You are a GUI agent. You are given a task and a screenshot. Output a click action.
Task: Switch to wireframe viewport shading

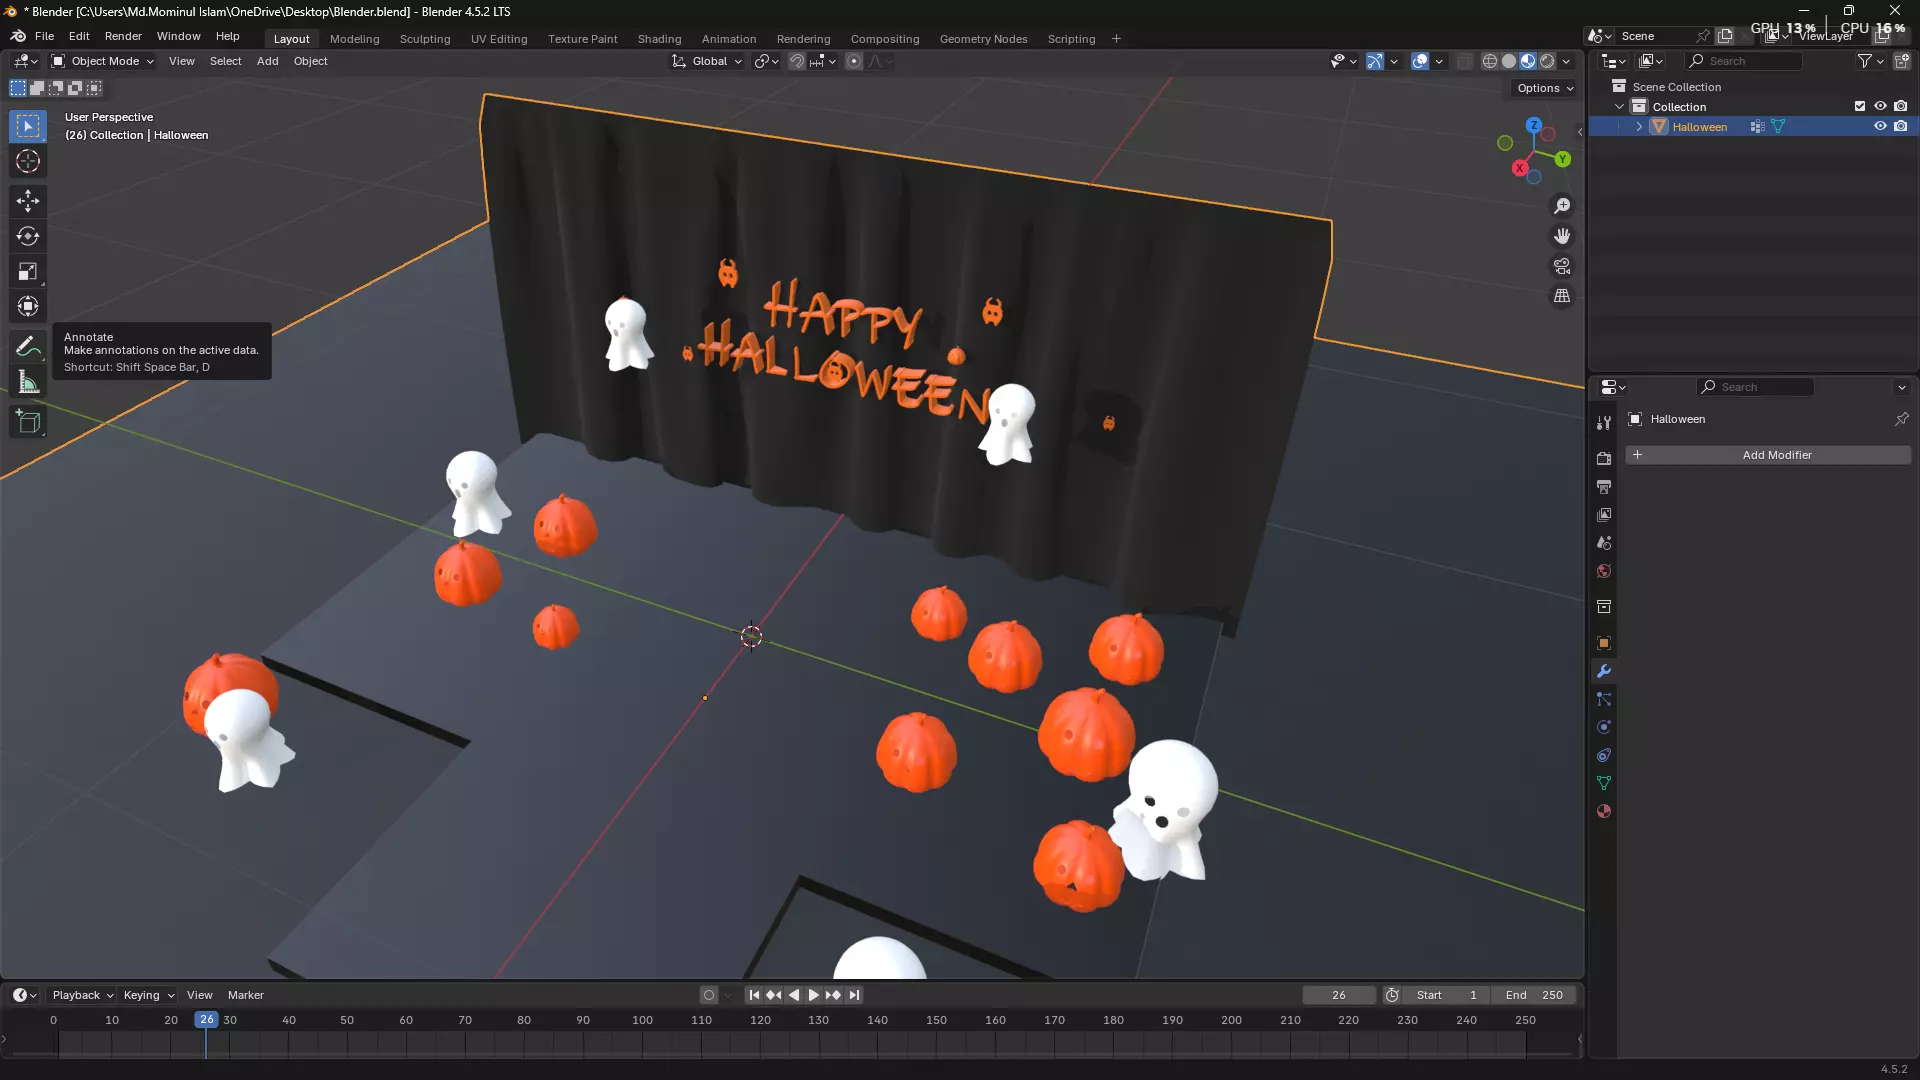(1490, 61)
